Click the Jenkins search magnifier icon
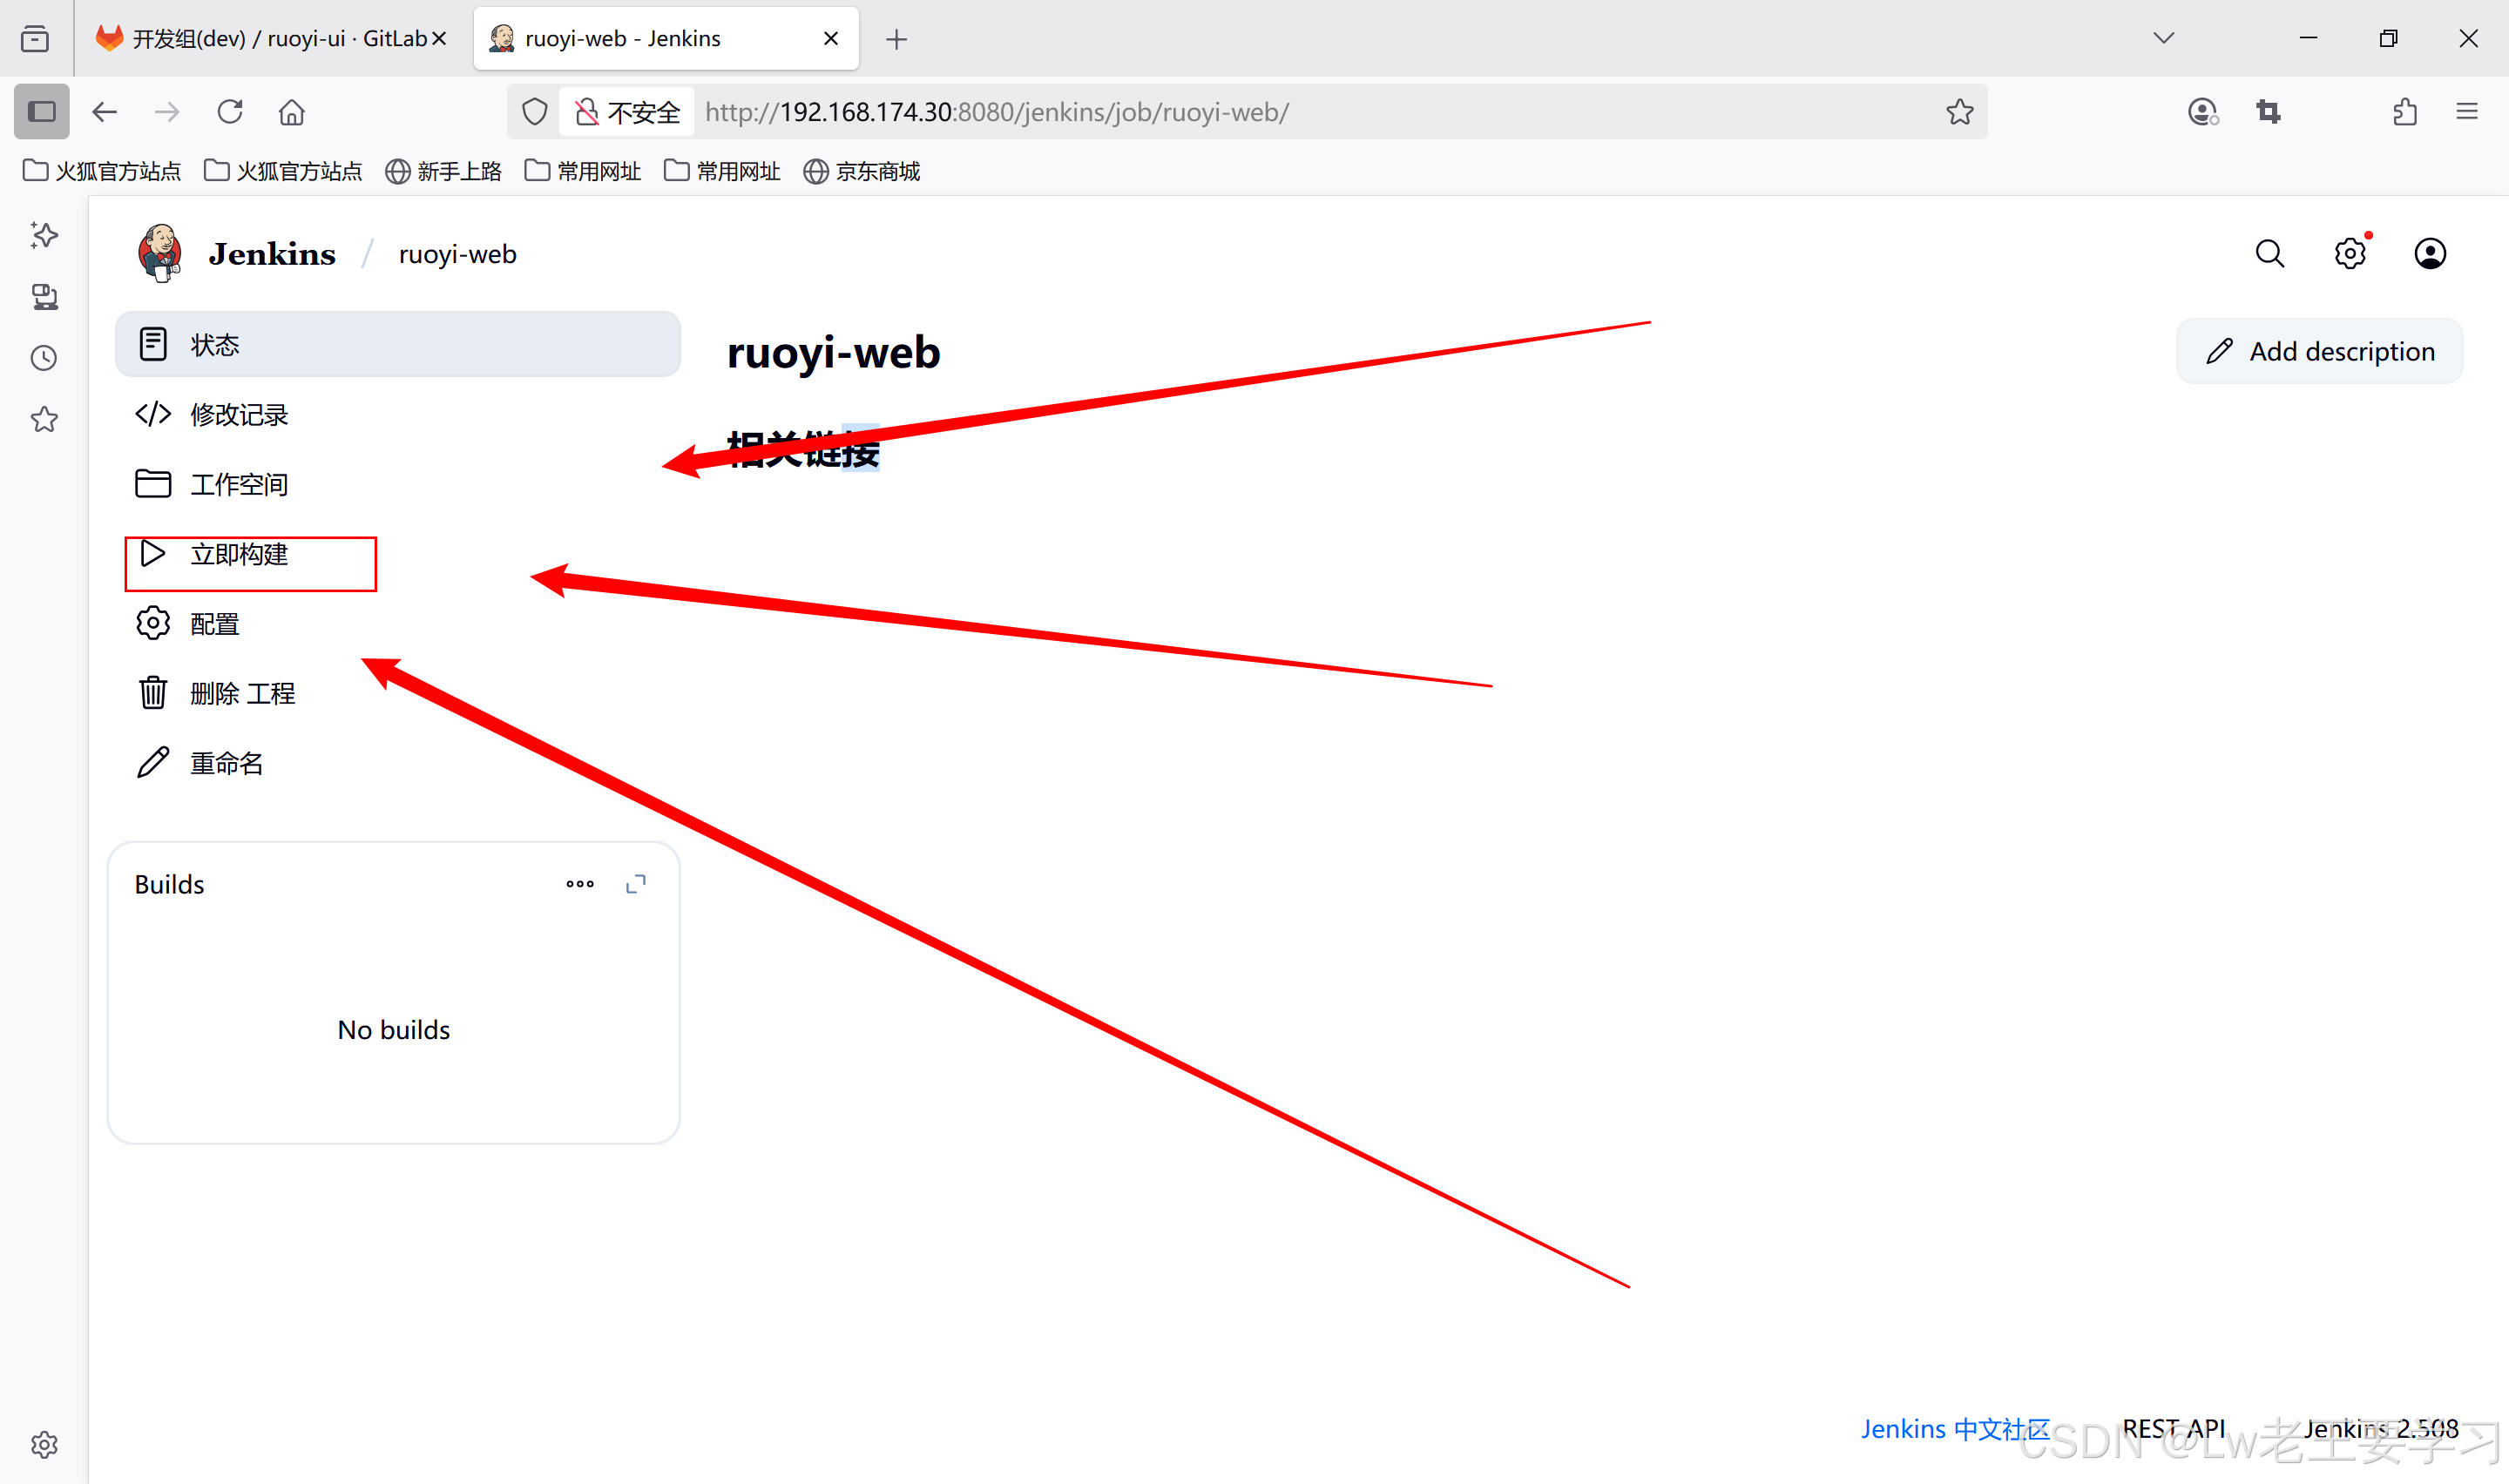Screen dimensions: 2509x1484 coord(2269,254)
